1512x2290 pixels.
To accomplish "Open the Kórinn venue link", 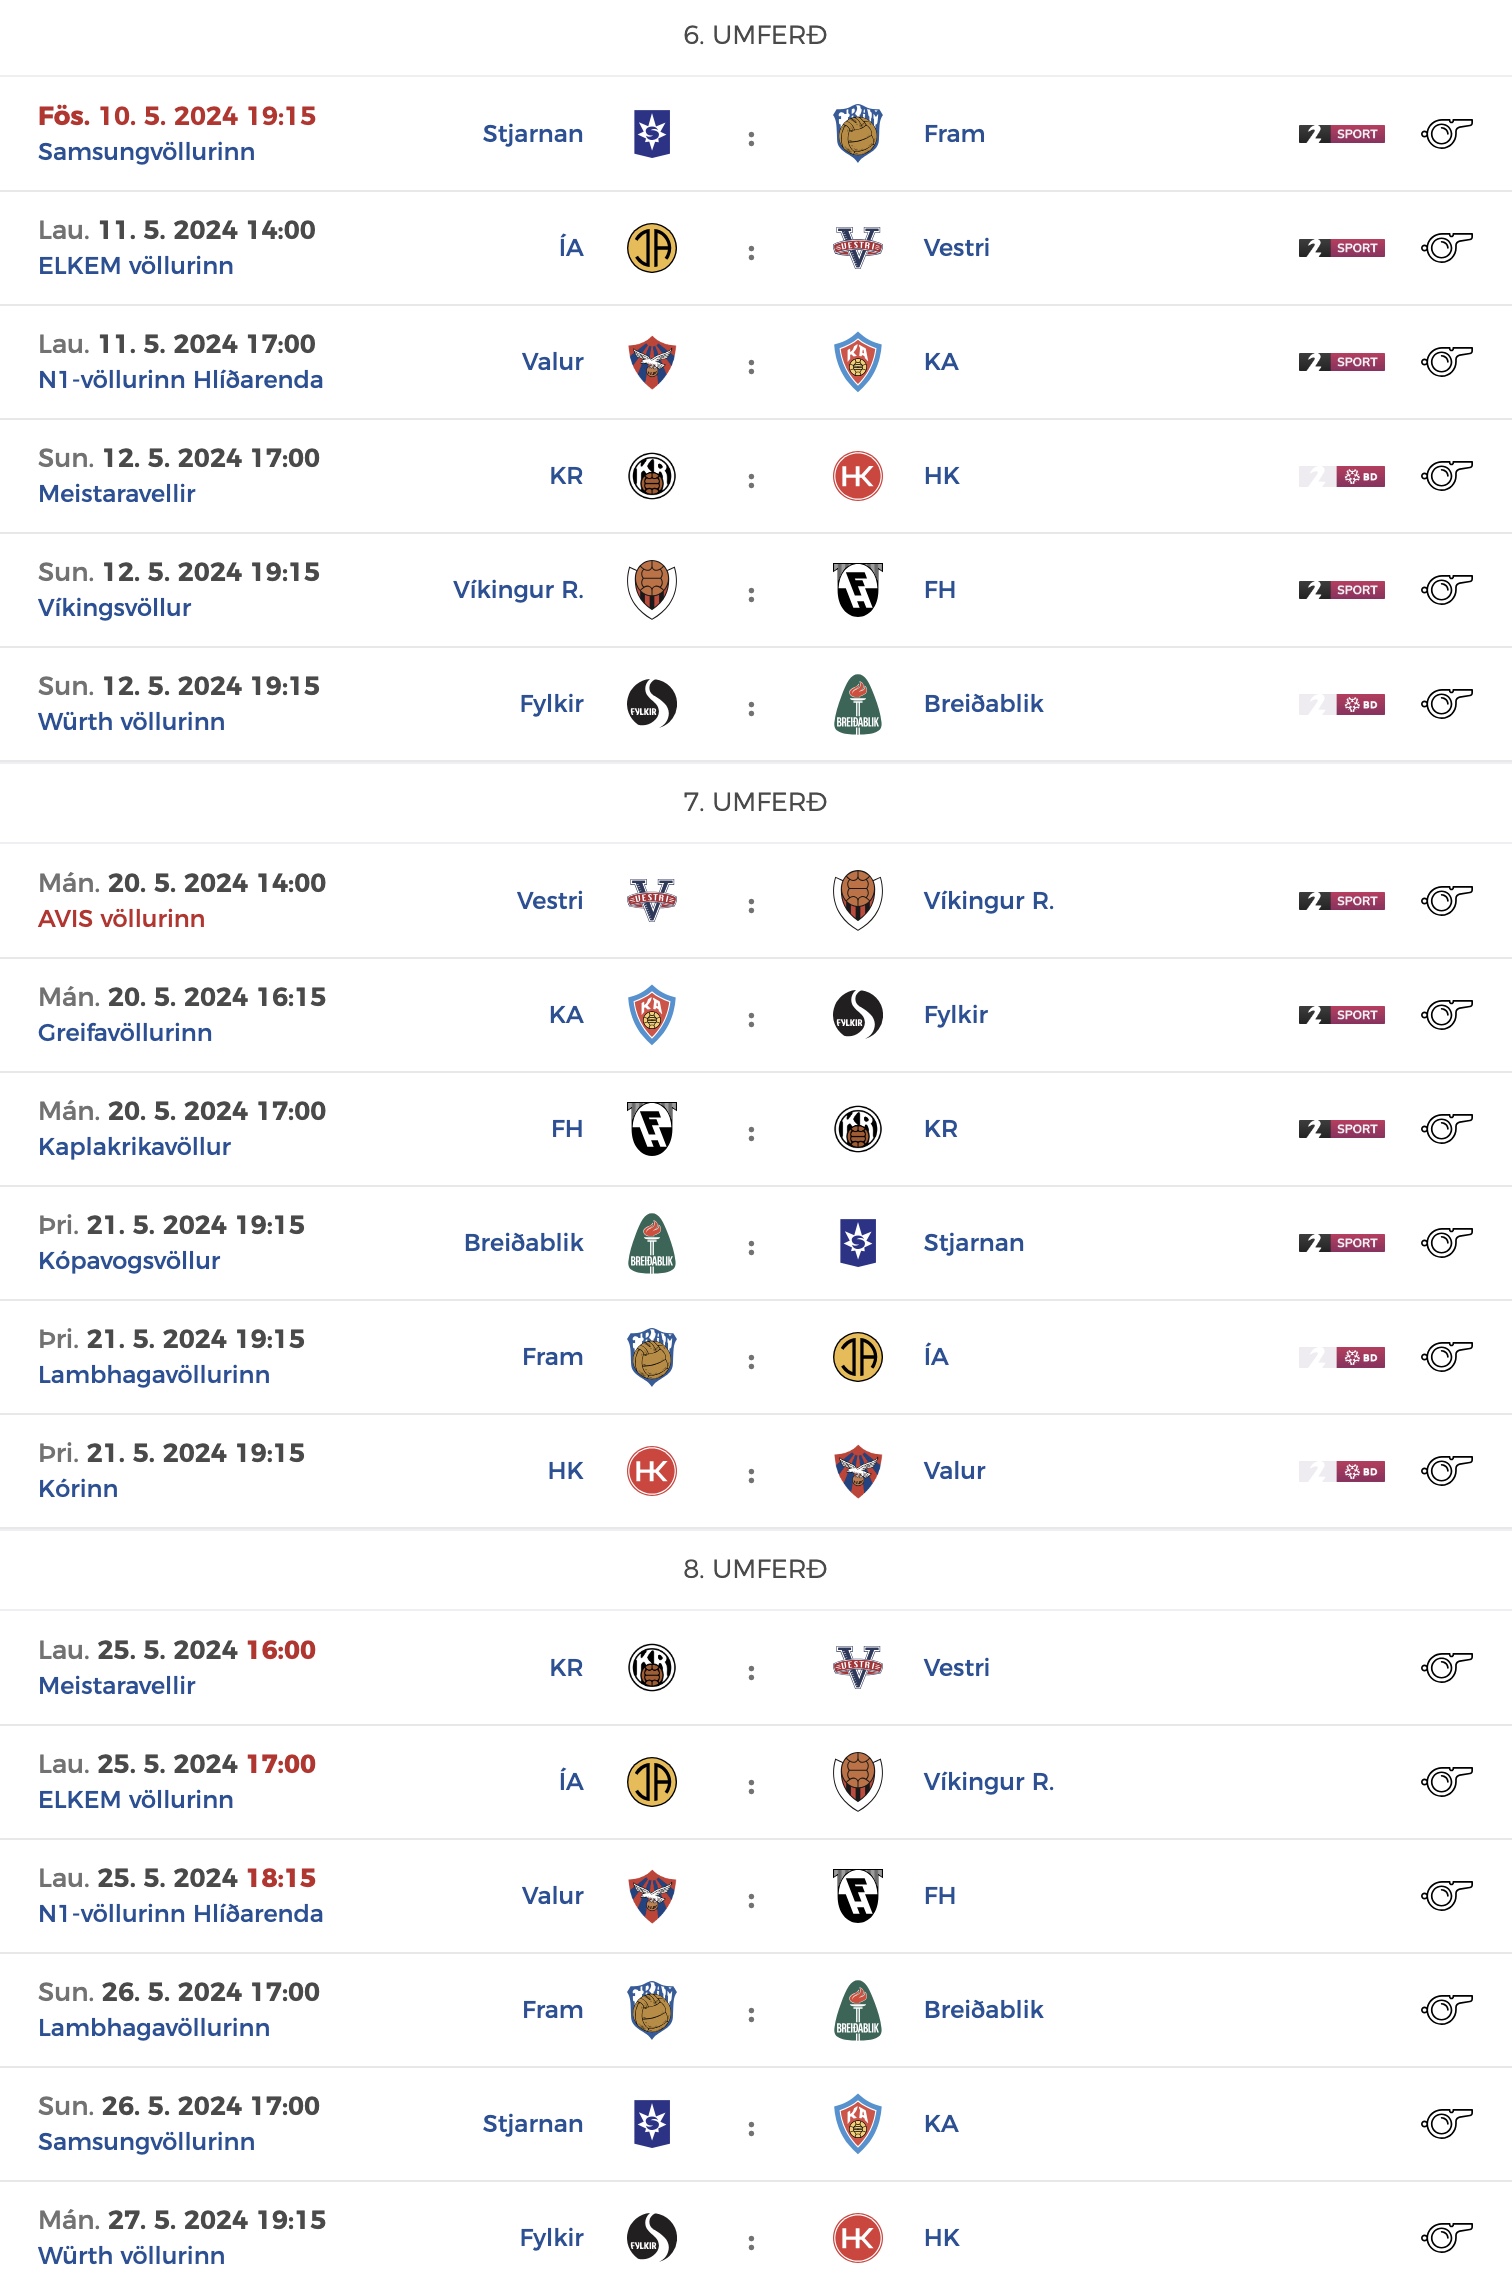I will pyautogui.click(x=78, y=1489).
